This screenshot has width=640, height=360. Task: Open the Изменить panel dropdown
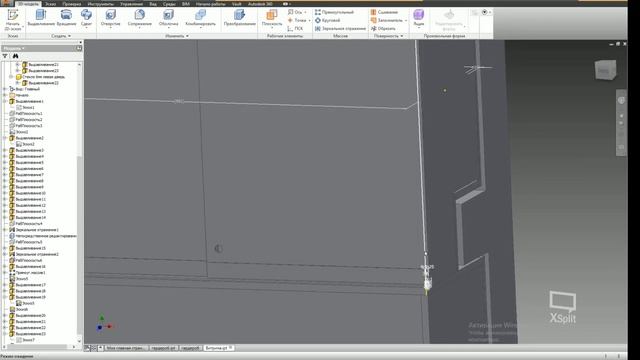177,36
